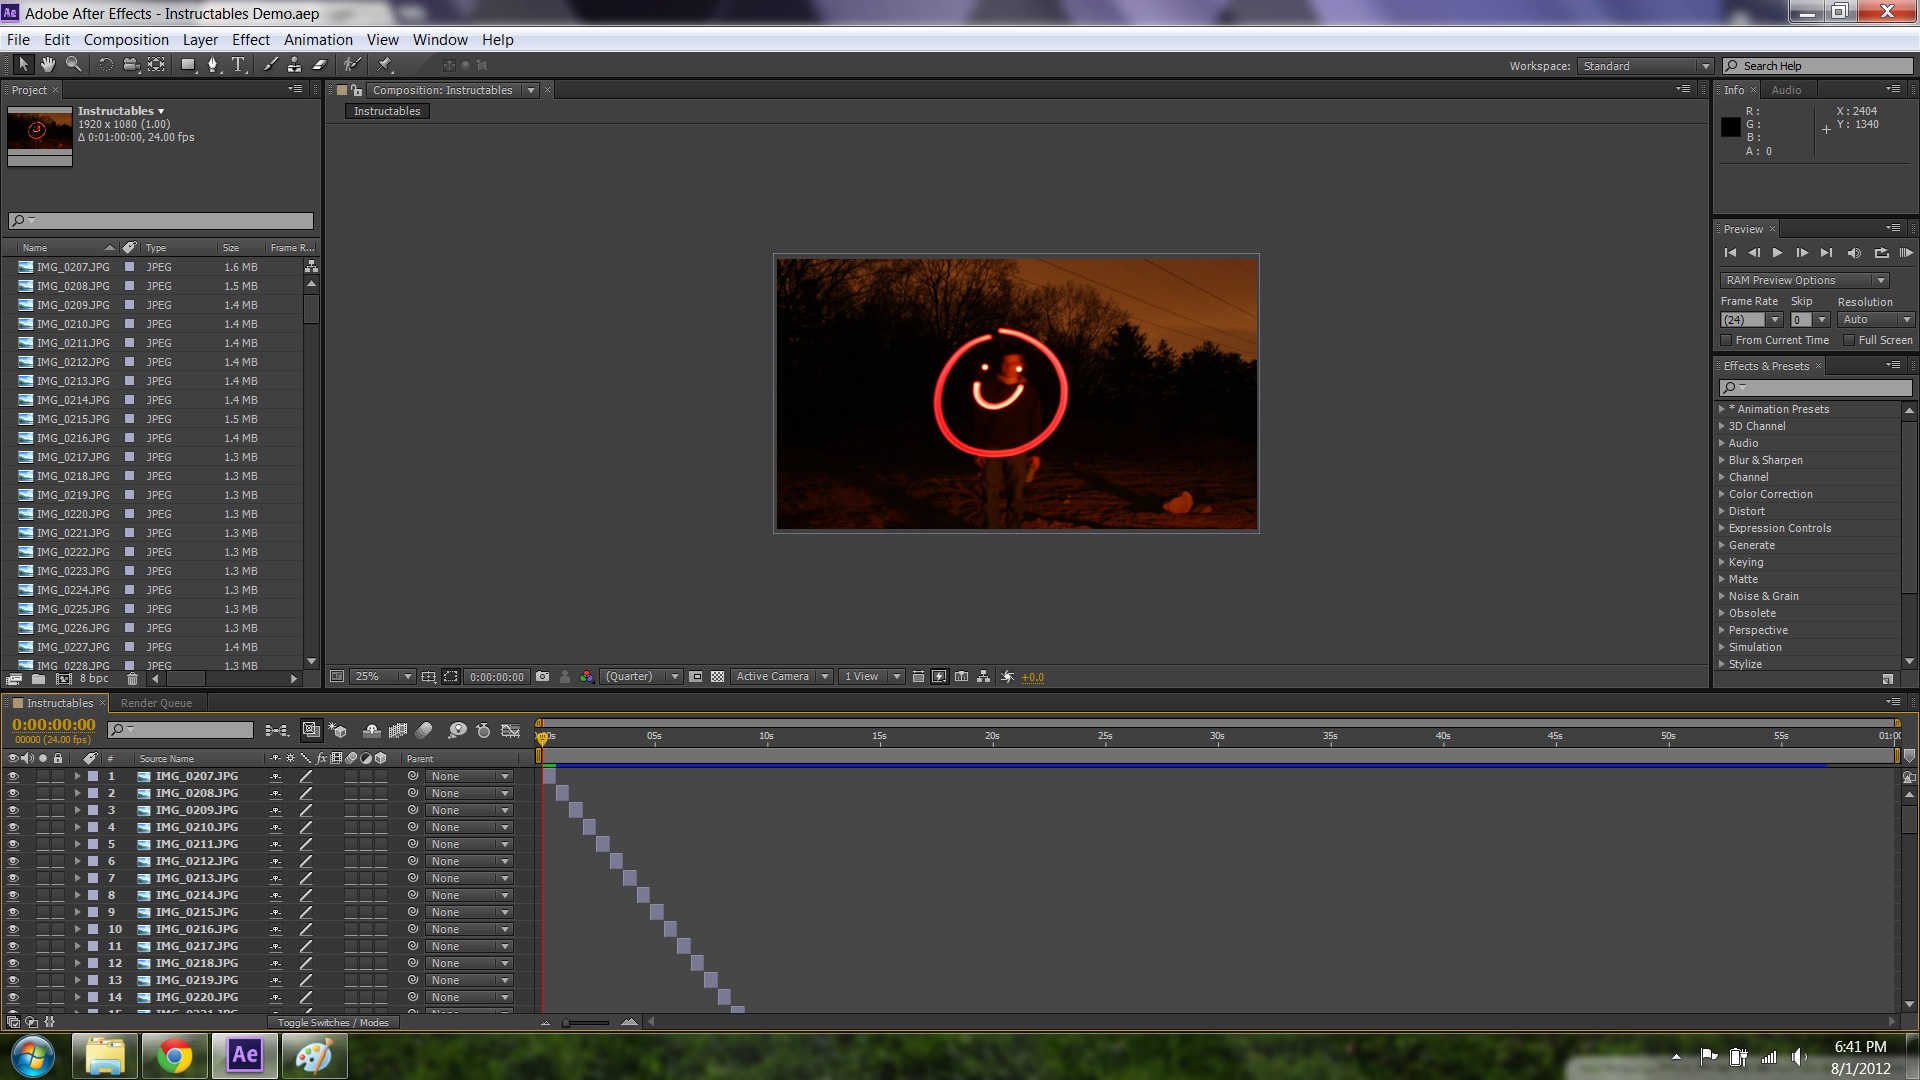Select the Pen tool
The height and width of the screenshot is (1080, 1920).
[212, 65]
